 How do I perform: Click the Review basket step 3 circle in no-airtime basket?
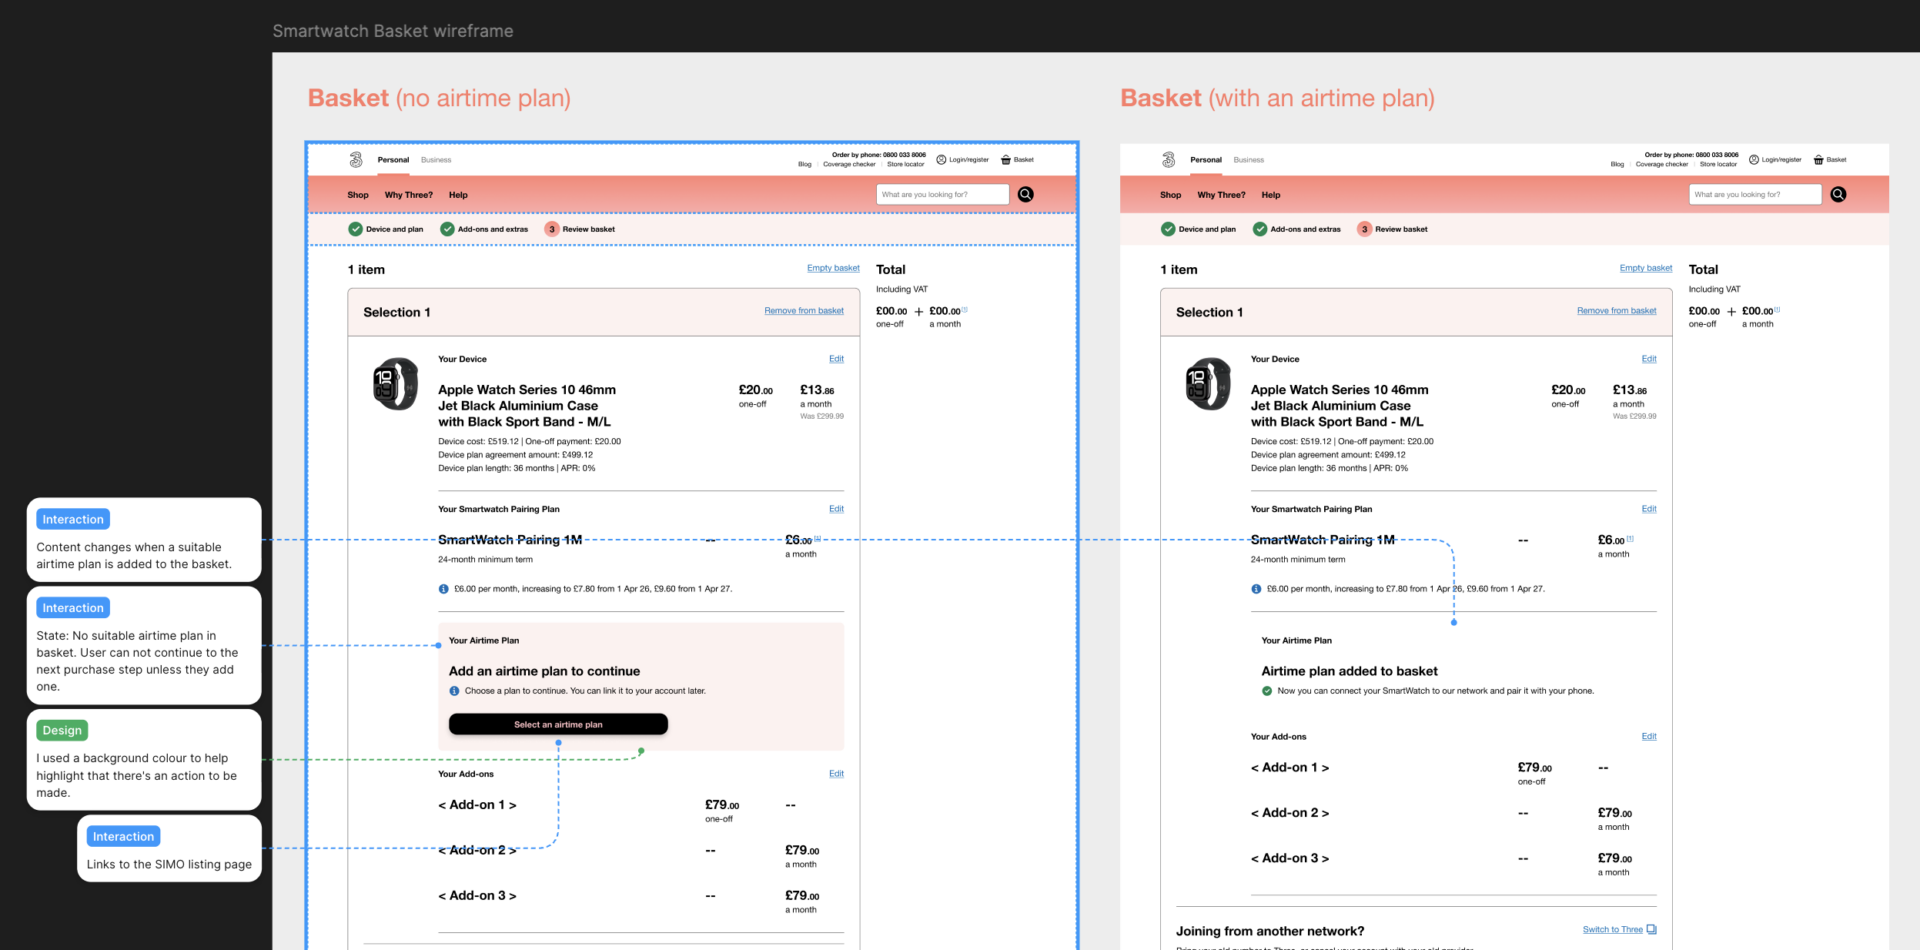click(x=551, y=229)
